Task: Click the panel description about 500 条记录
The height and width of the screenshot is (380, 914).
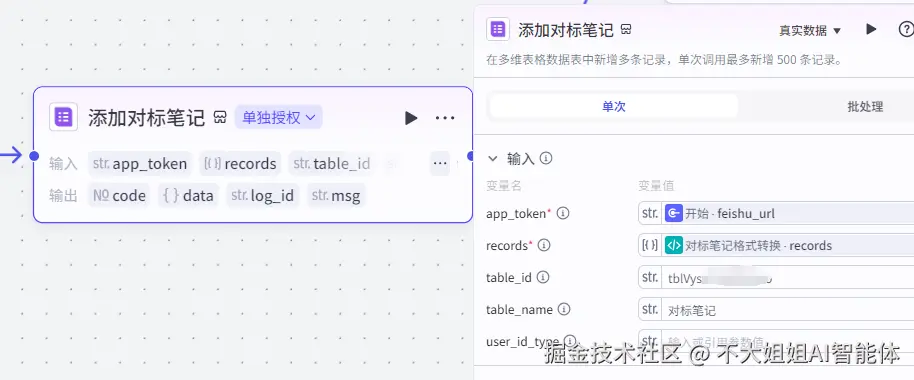Action: [x=665, y=60]
